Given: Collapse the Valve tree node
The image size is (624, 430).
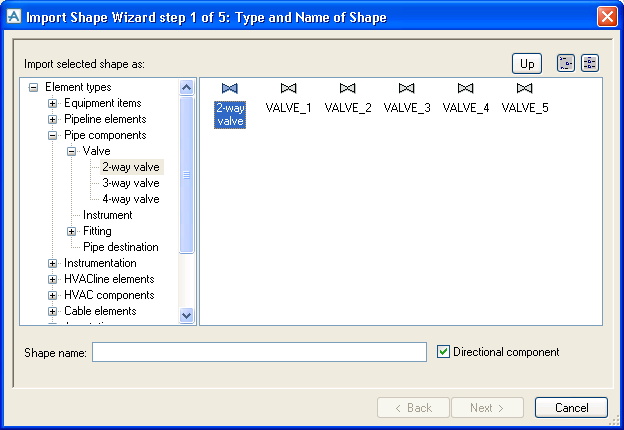Looking at the screenshot, I should coord(72,151).
